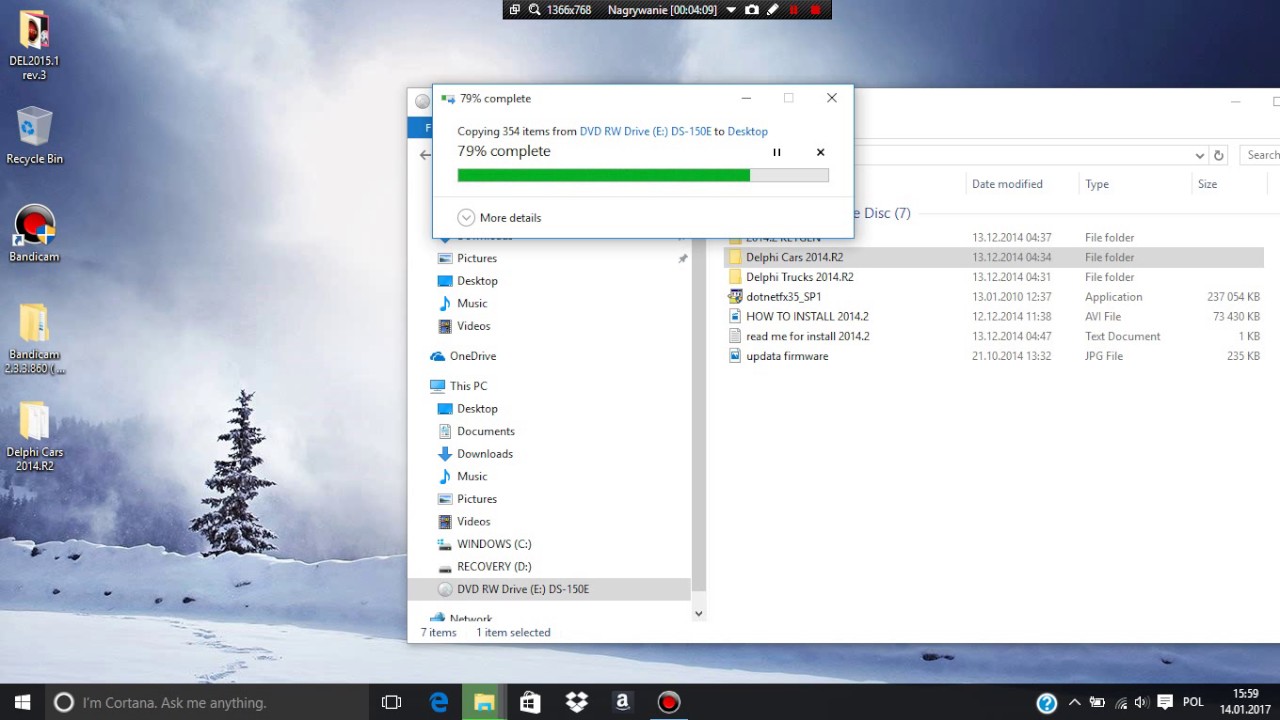Click the Bandicam pencil drawing icon

point(773,9)
